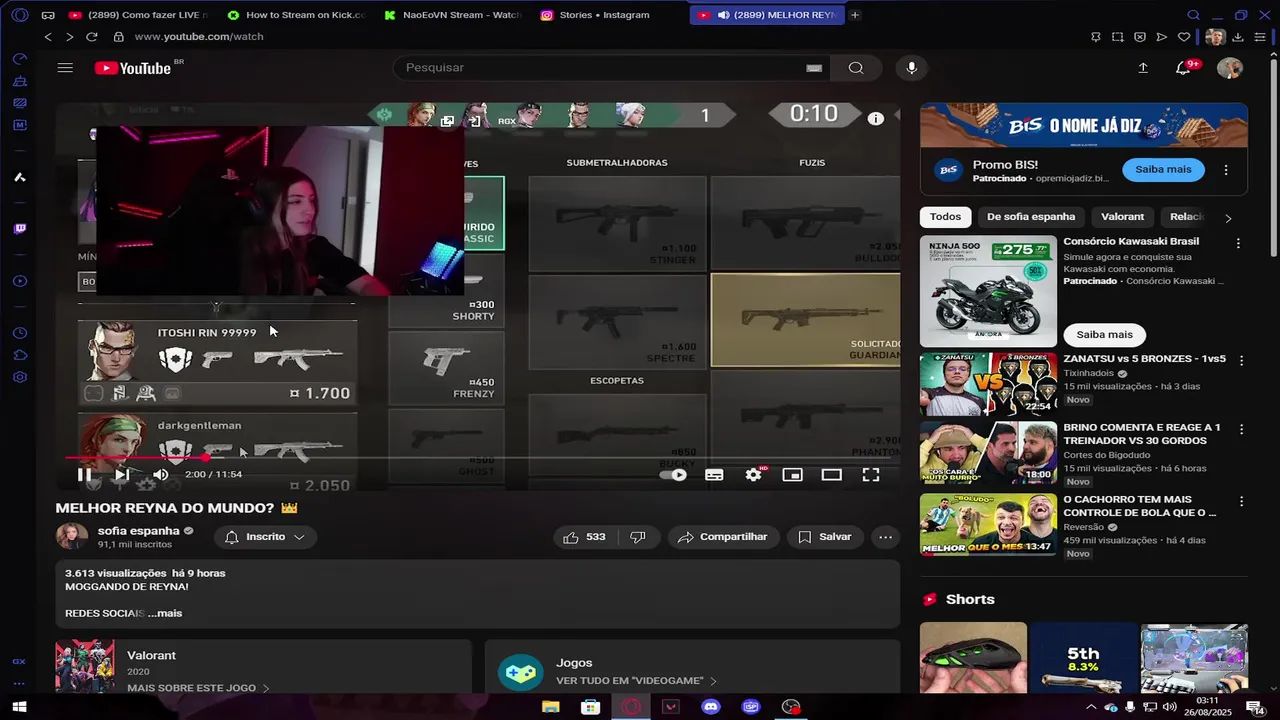Open options for O CACHORRO TEM MAIS video
The height and width of the screenshot is (720, 1280).
1241,501
